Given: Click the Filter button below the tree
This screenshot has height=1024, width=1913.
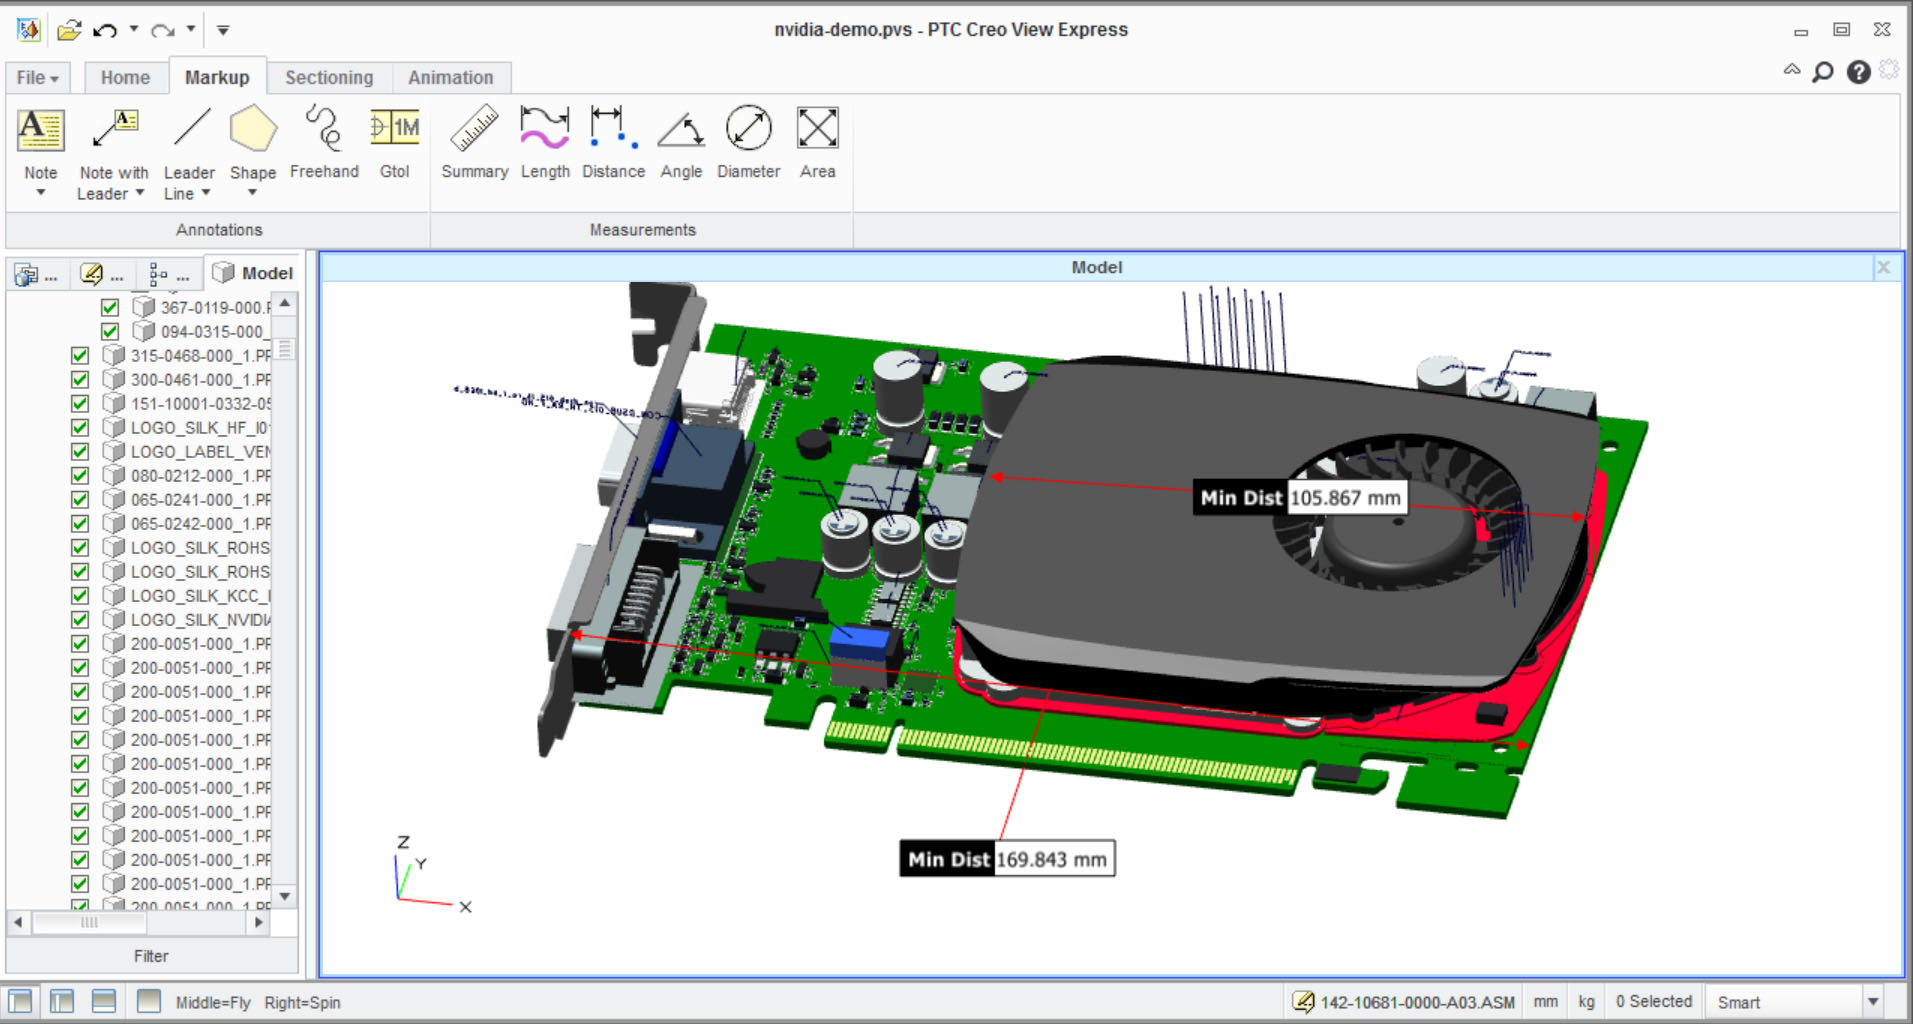Looking at the screenshot, I should click(x=152, y=956).
